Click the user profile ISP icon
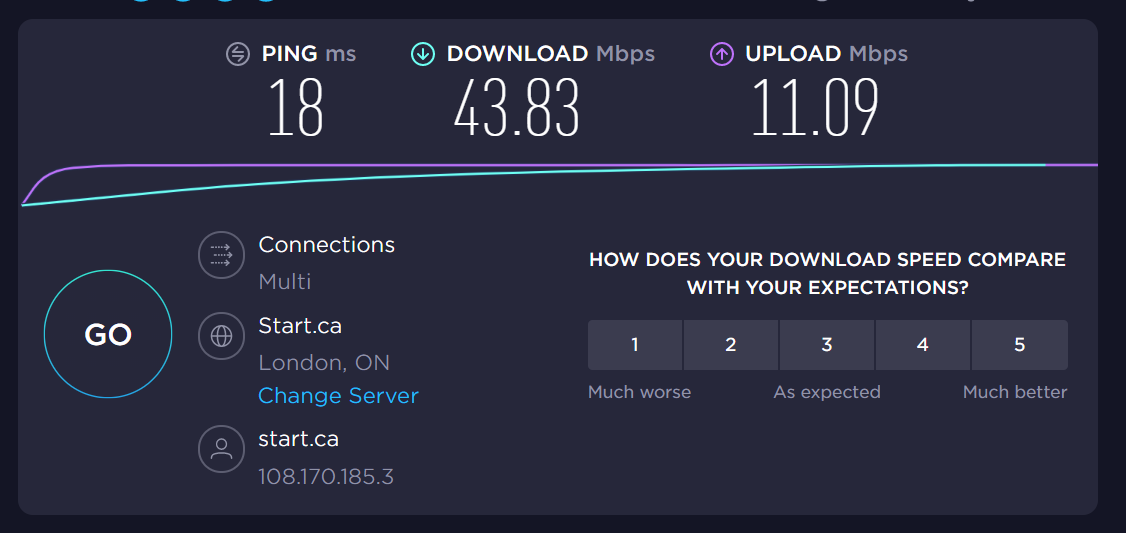Image resolution: width=1126 pixels, height=533 pixels. [222, 449]
